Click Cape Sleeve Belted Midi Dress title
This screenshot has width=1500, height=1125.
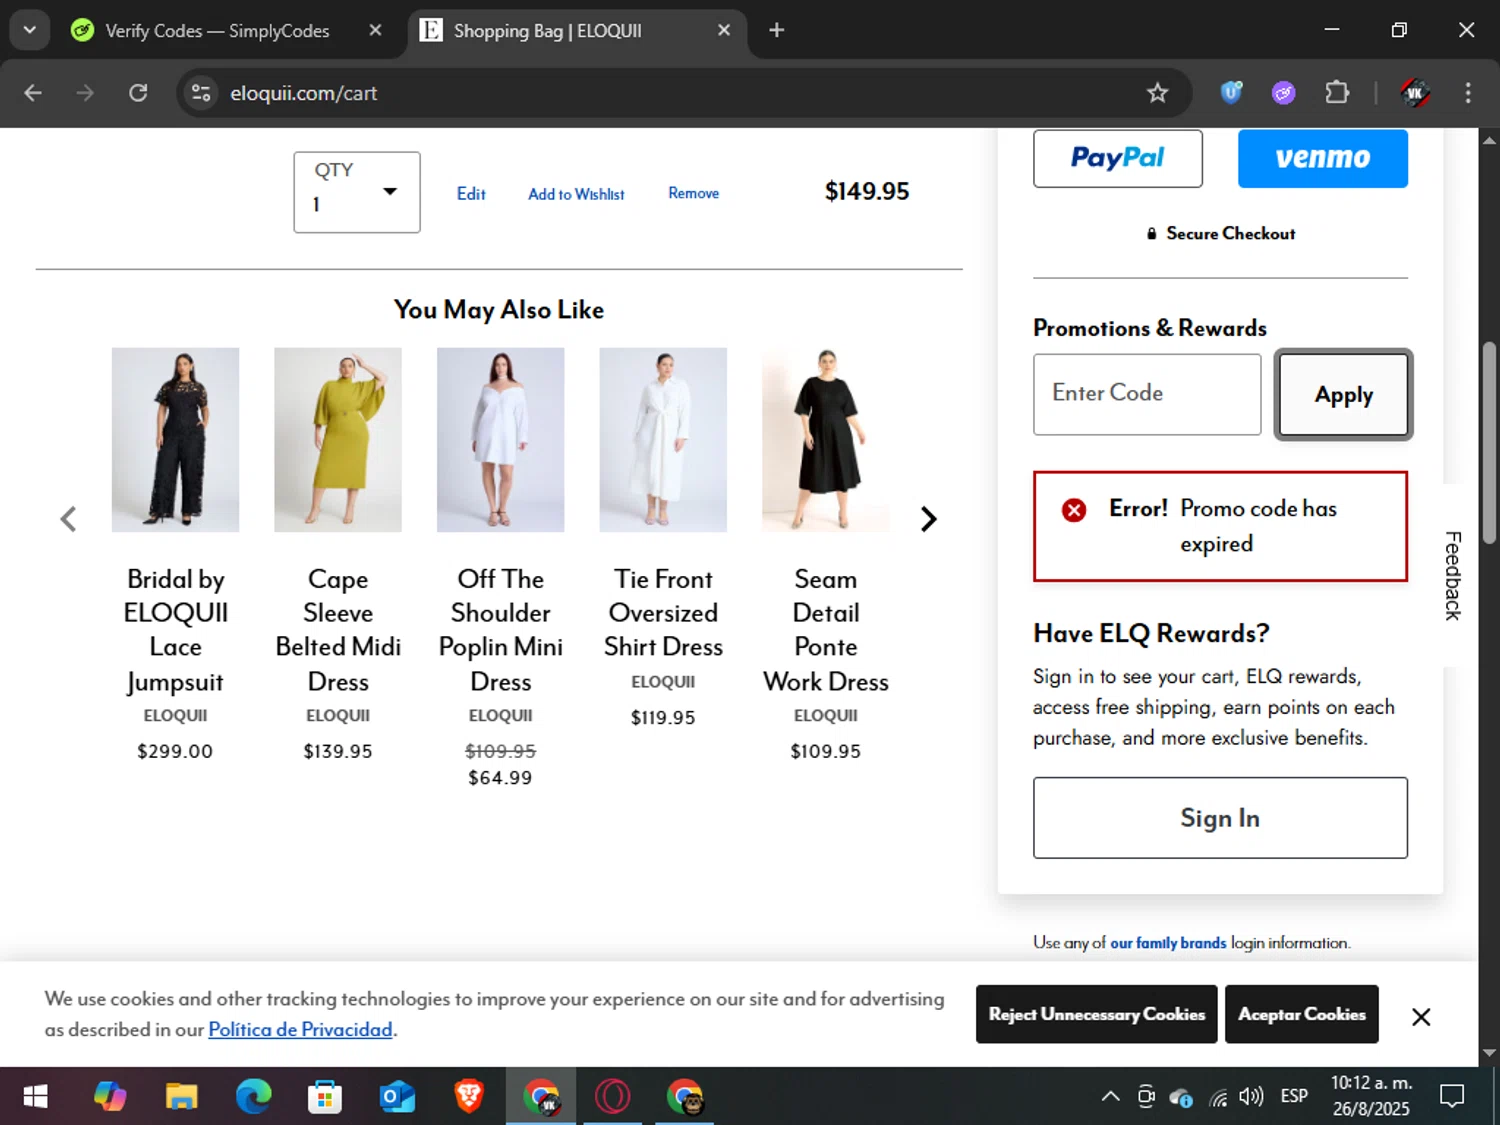click(338, 631)
